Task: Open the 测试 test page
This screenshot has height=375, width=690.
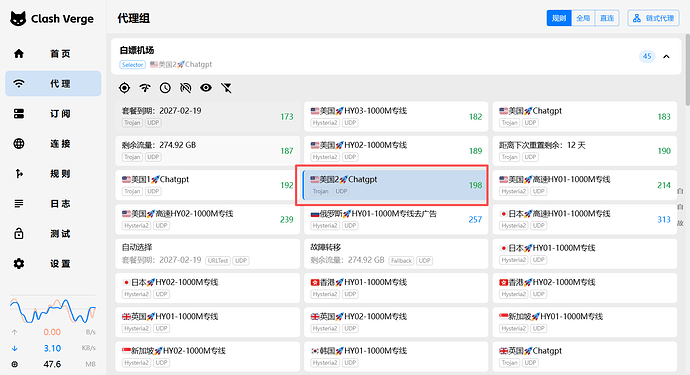Action: coord(53,233)
